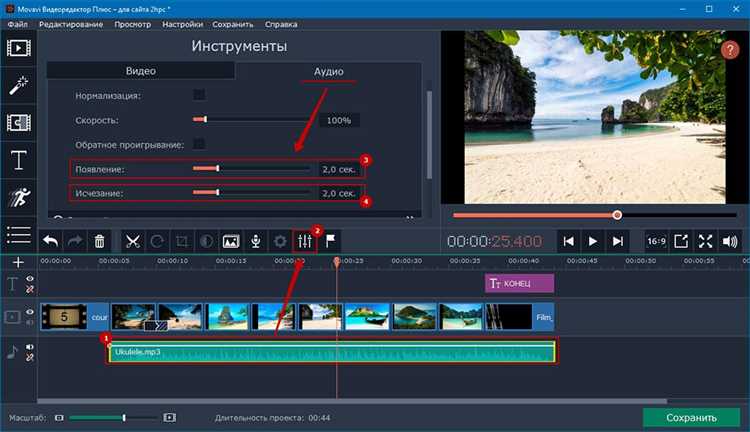Open the Настройки menu
The image size is (750, 432).
pos(182,24)
